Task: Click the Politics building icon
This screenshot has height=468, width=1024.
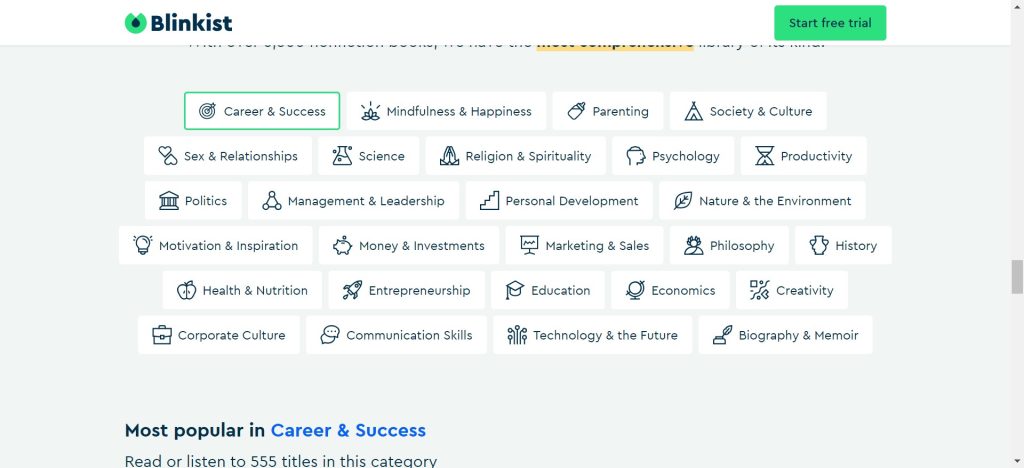Action: click(169, 201)
